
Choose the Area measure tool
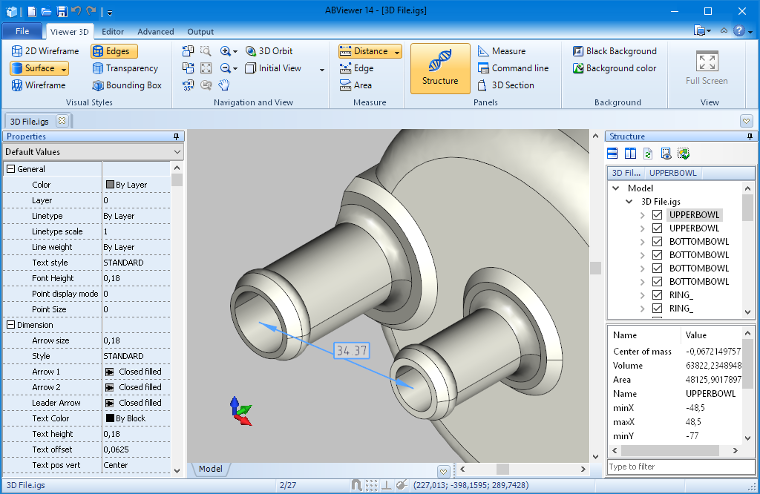pyautogui.click(x=355, y=85)
